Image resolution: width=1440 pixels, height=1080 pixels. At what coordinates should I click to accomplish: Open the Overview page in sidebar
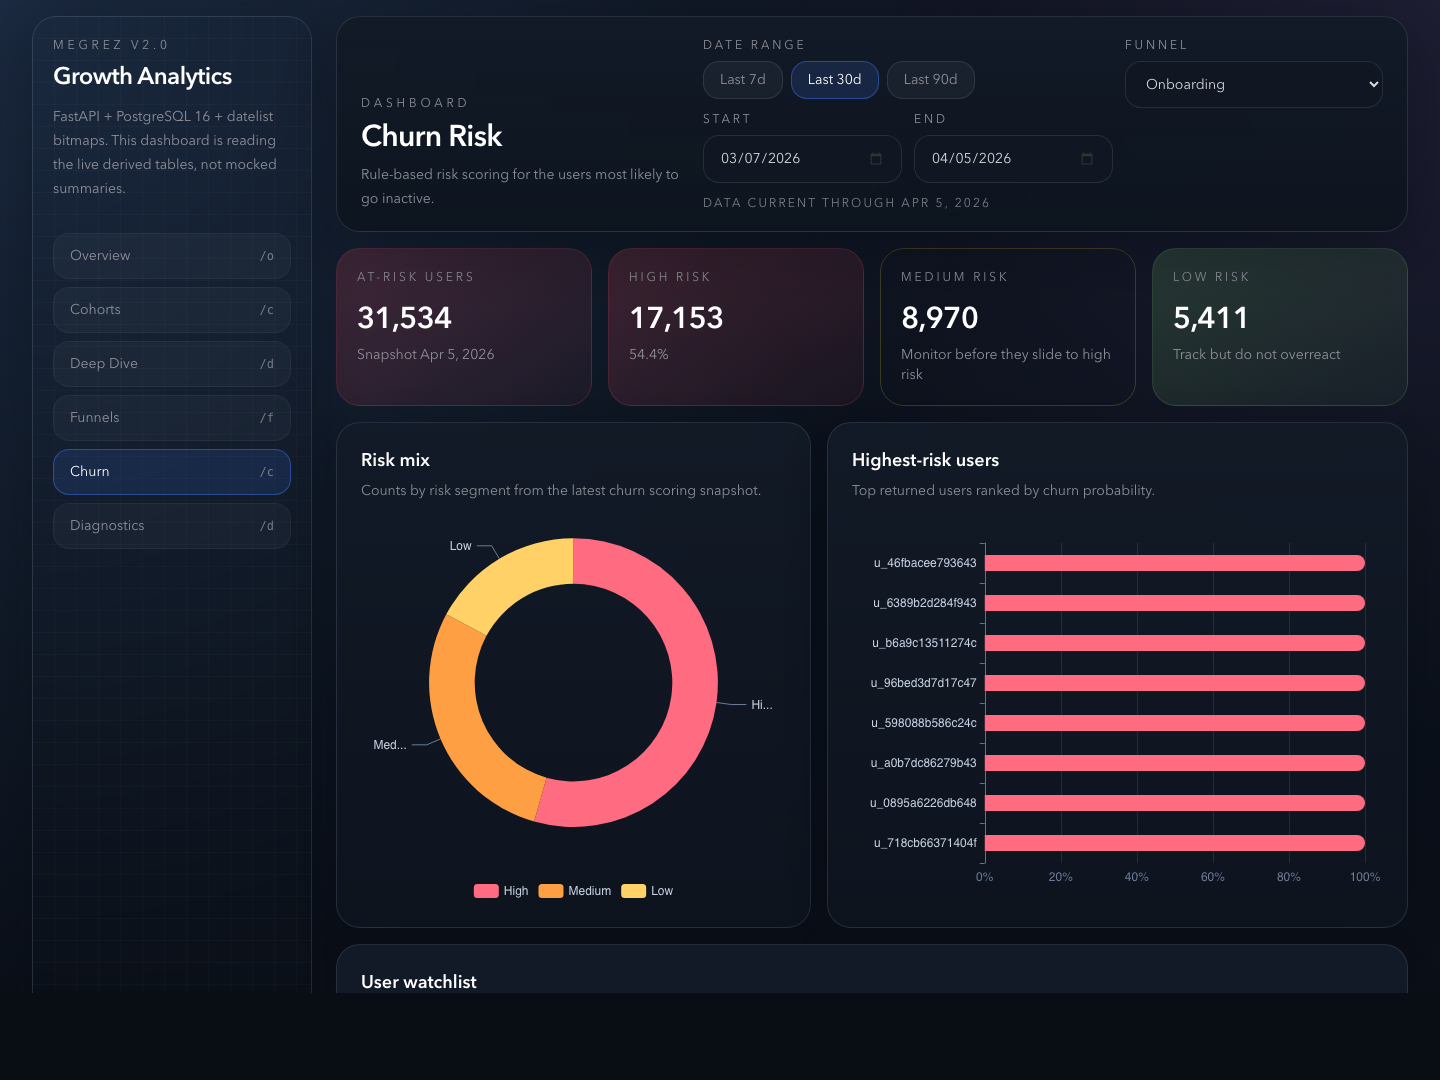pos(171,256)
